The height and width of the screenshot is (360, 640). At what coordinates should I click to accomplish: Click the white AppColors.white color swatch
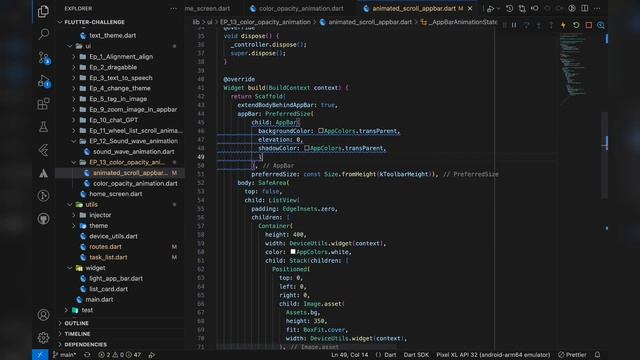tap(293, 252)
